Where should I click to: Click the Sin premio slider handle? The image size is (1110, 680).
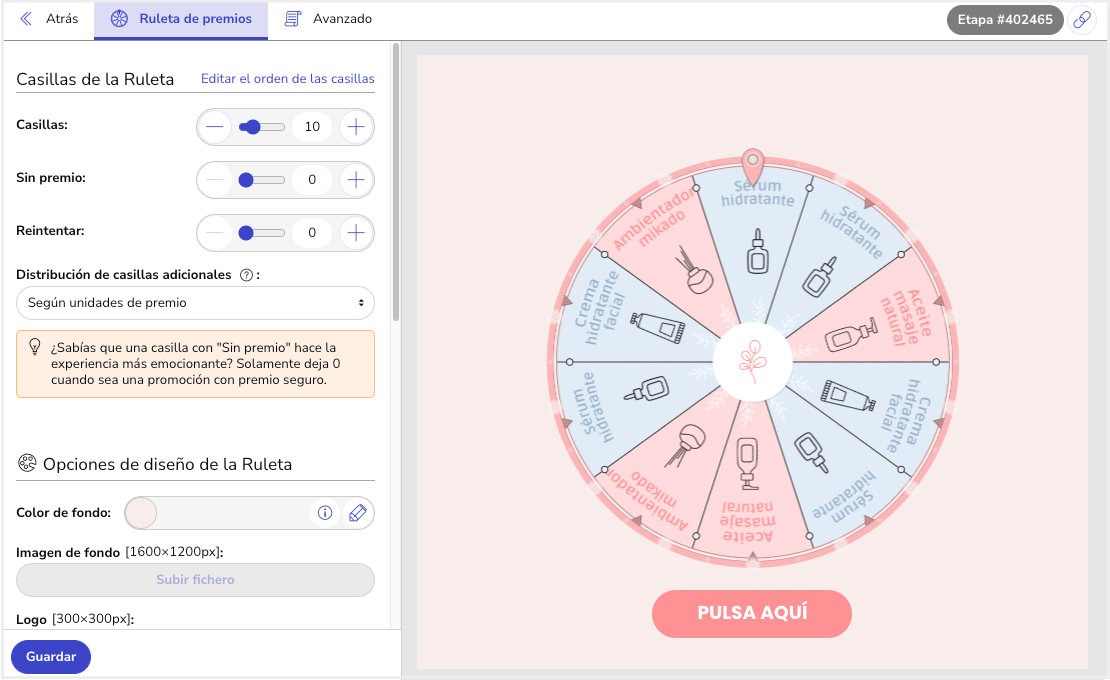(x=246, y=180)
